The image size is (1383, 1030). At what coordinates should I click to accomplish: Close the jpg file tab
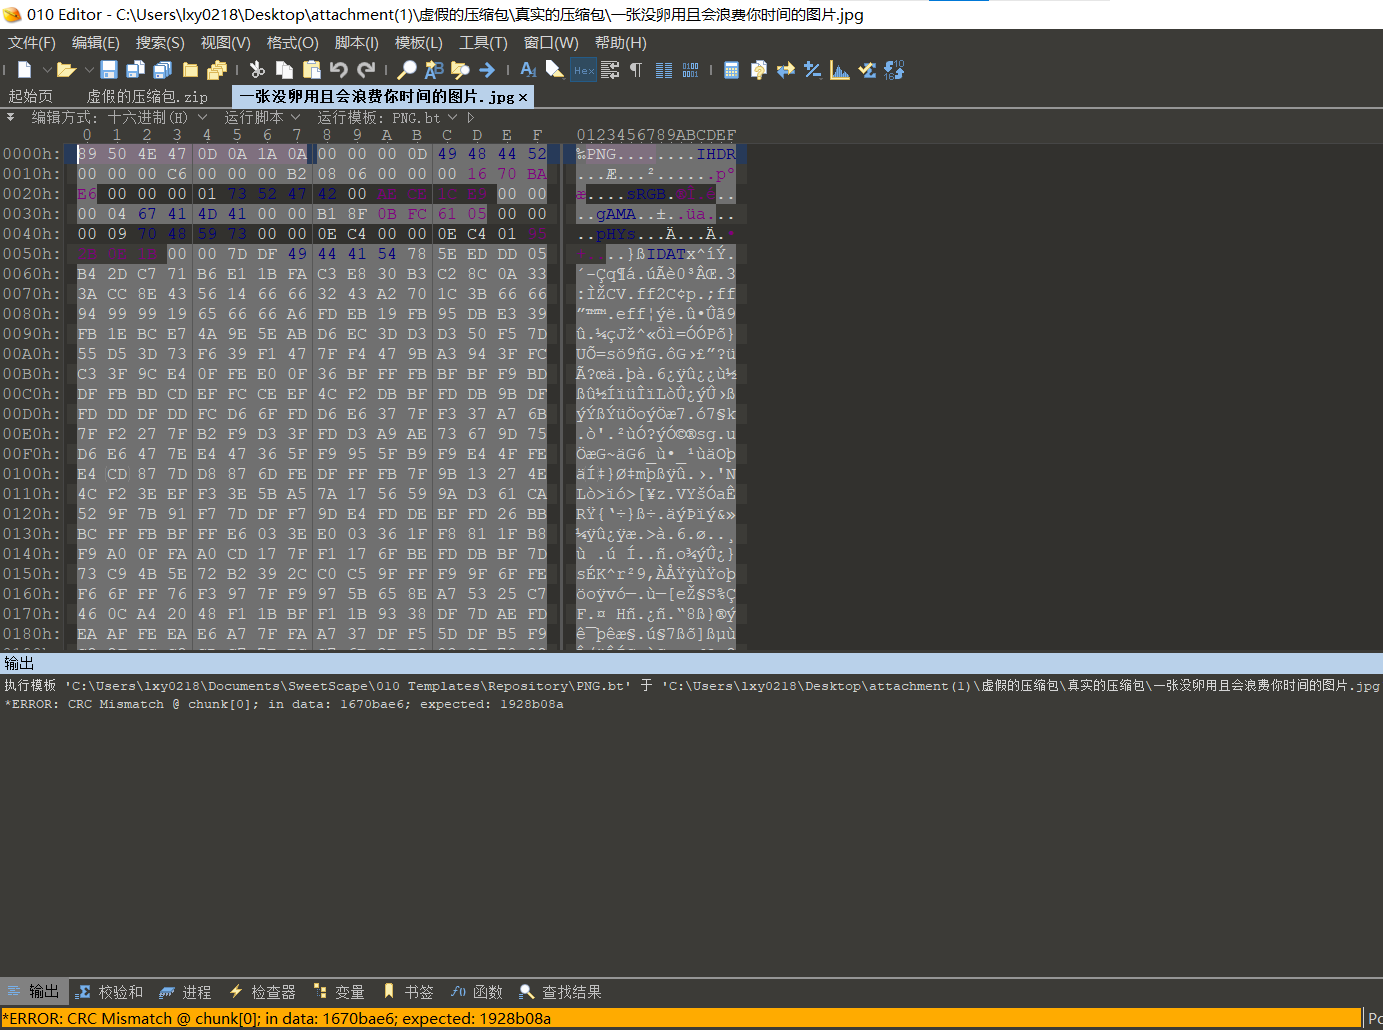click(x=522, y=97)
